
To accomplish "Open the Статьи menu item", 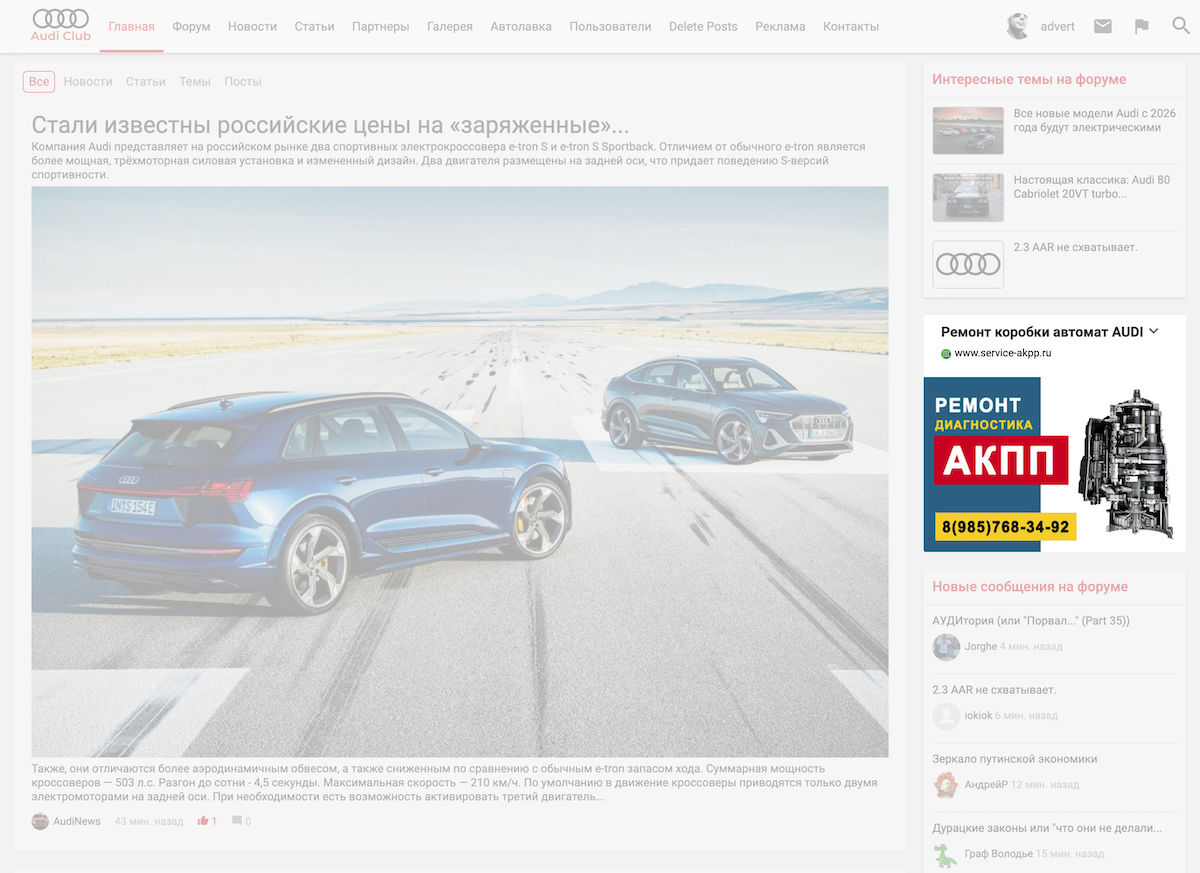I will point(315,27).
